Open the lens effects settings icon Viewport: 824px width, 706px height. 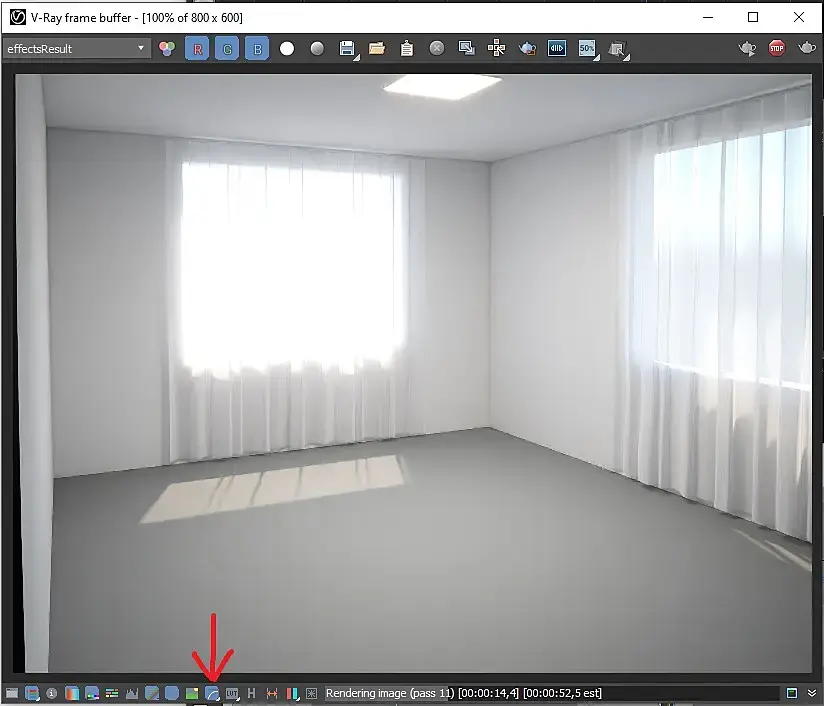tap(312, 693)
